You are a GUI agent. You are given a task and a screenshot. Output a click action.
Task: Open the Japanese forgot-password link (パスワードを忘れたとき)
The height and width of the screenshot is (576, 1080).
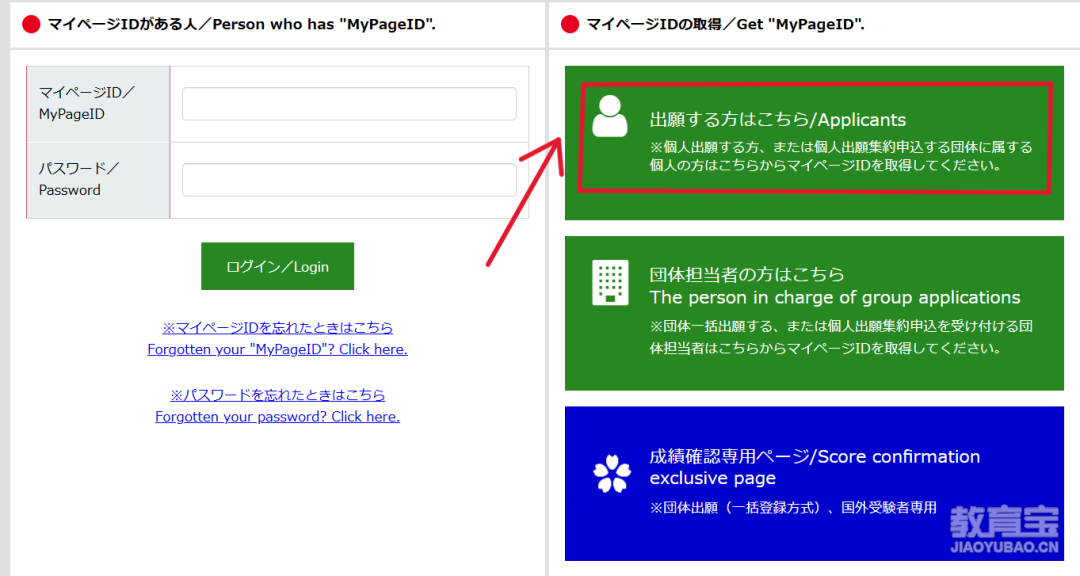click(x=278, y=395)
